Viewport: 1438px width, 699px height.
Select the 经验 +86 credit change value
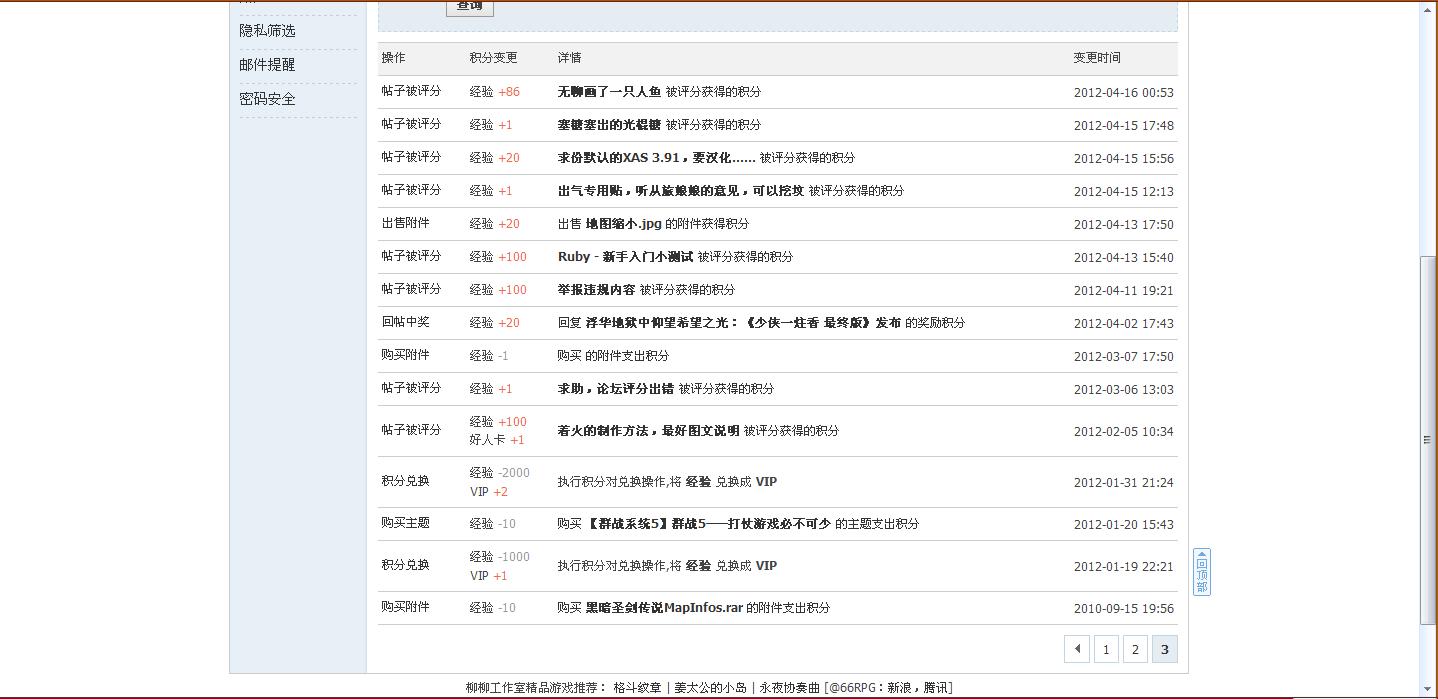tap(495, 92)
